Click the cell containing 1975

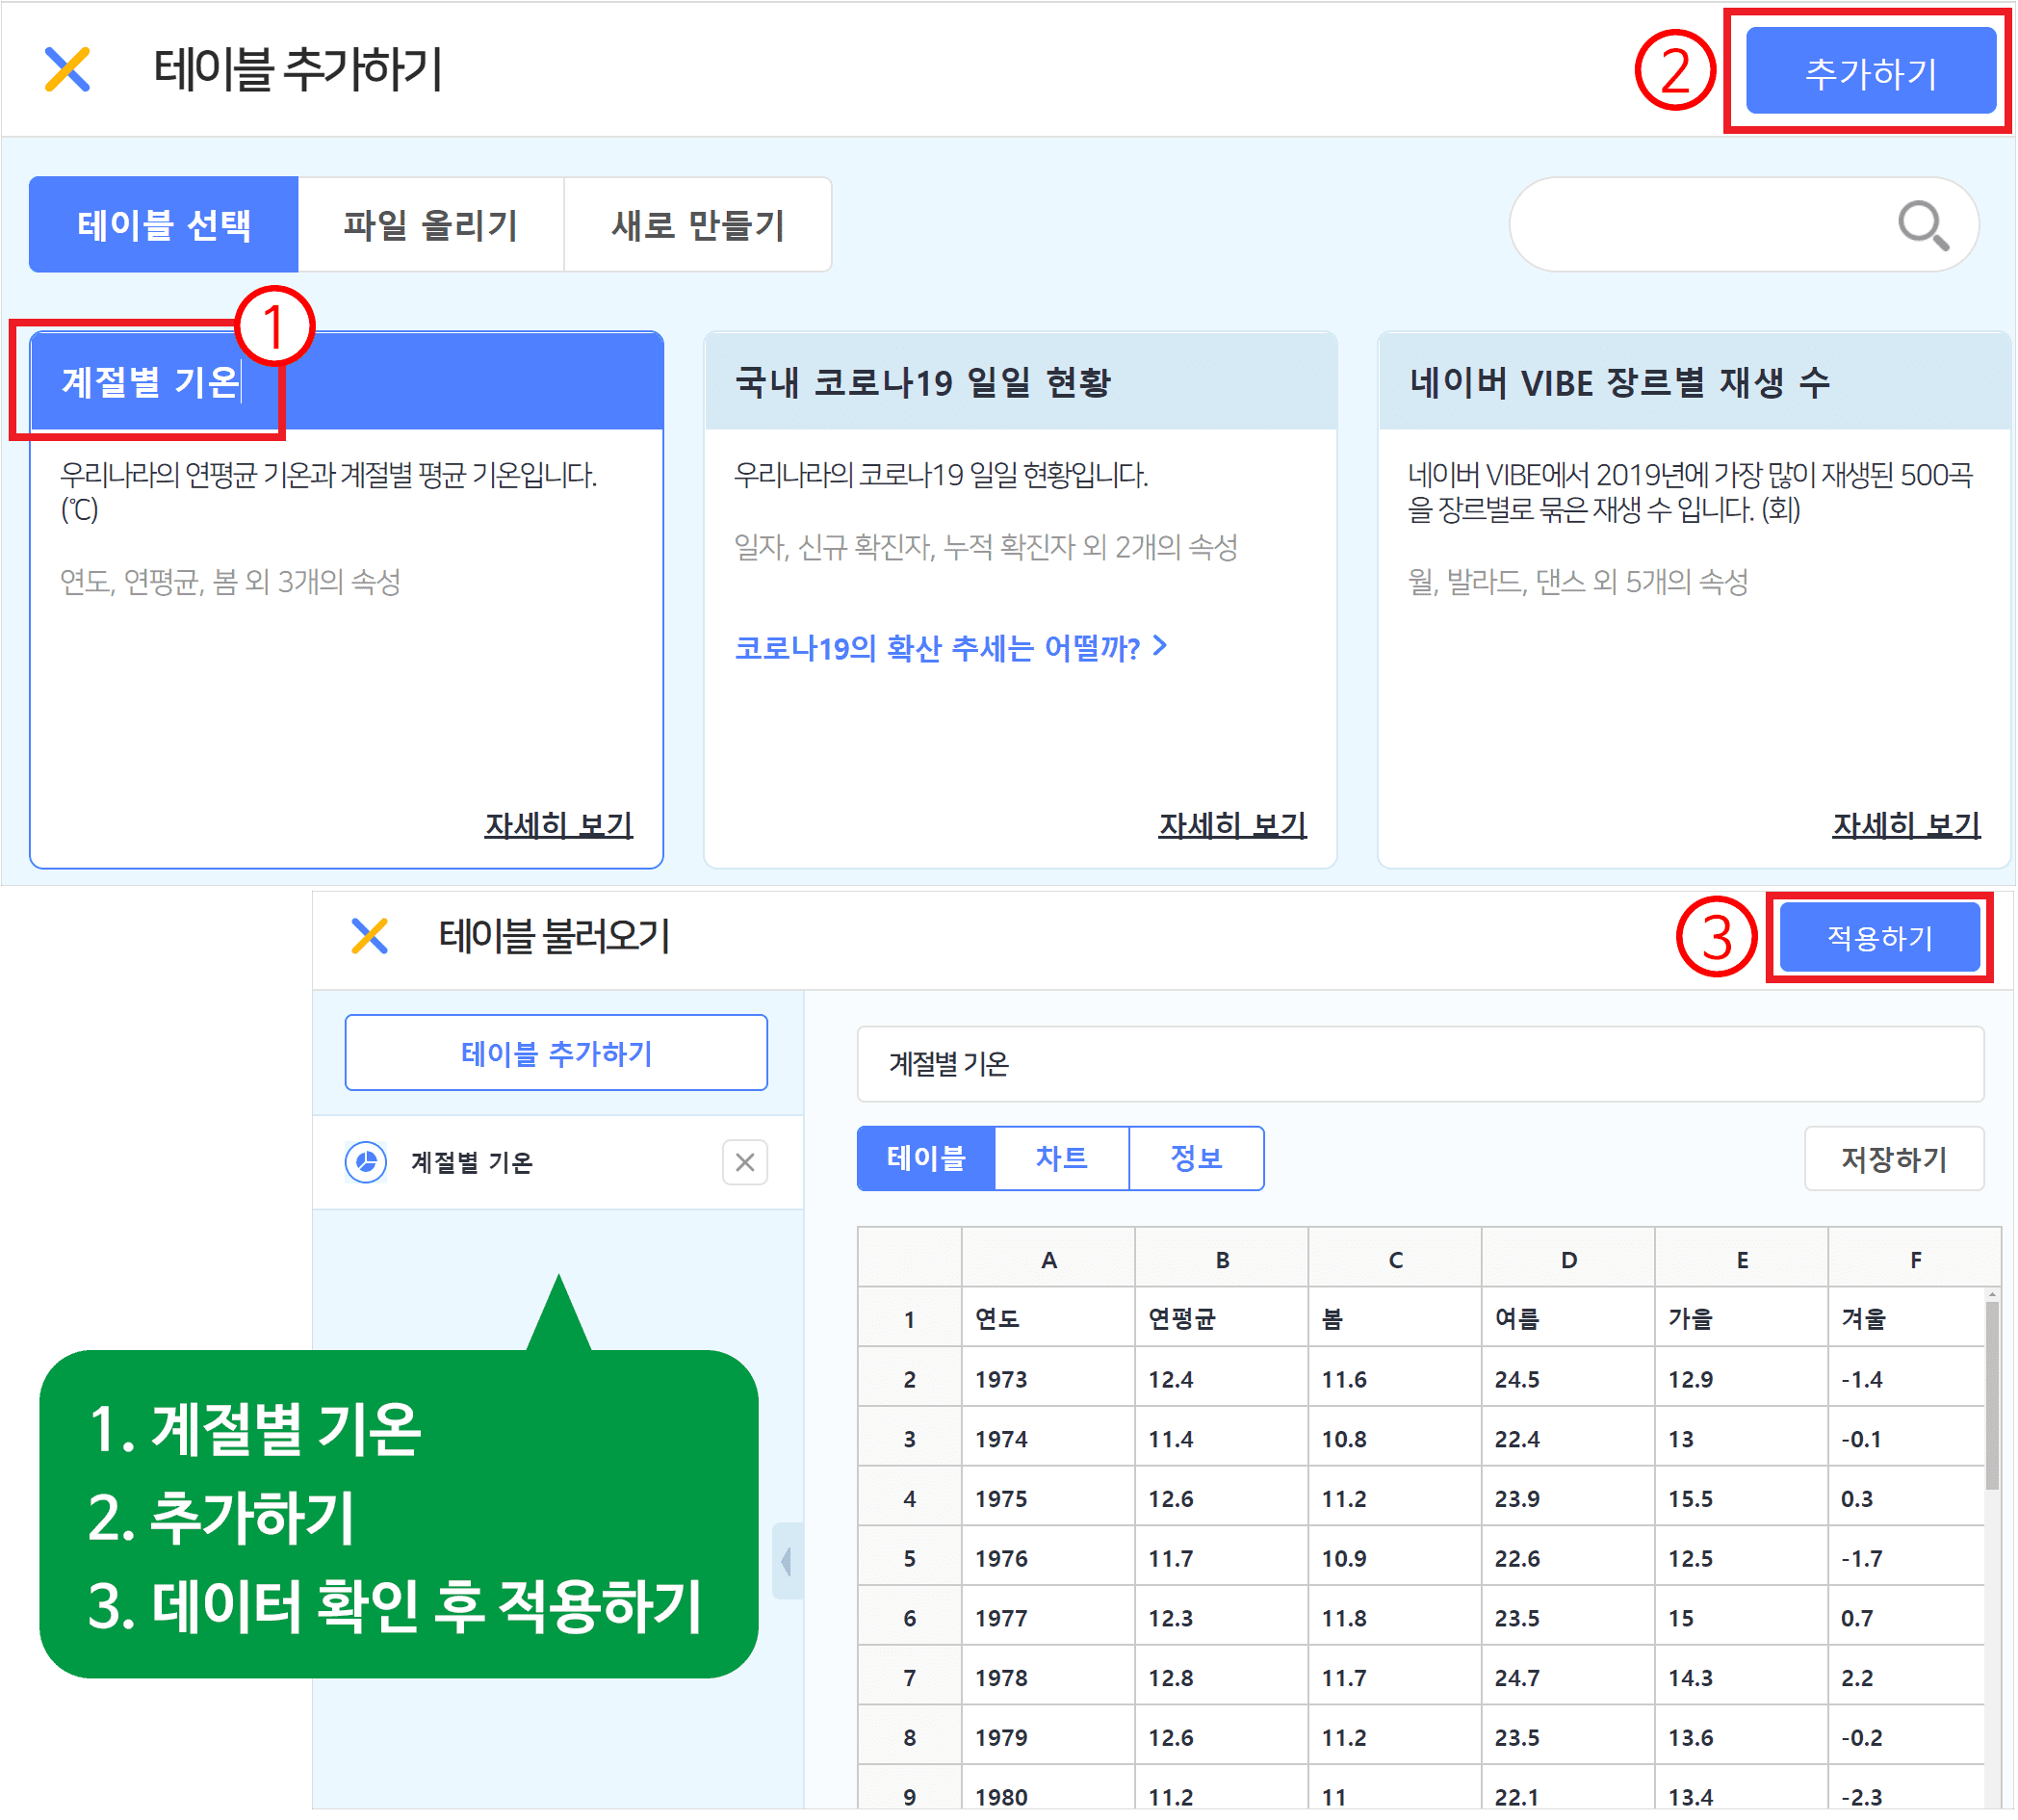coord(1049,1498)
